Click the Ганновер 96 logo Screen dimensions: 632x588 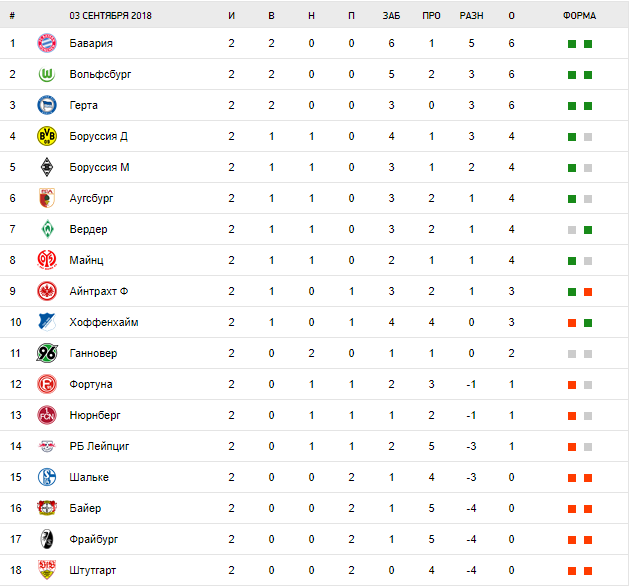coord(46,353)
